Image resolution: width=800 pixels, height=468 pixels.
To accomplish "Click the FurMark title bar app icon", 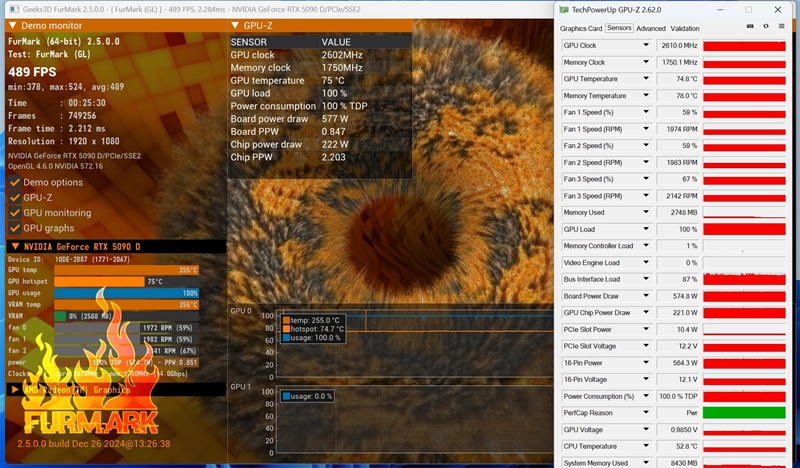I will pyautogui.click(x=10, y=9).
